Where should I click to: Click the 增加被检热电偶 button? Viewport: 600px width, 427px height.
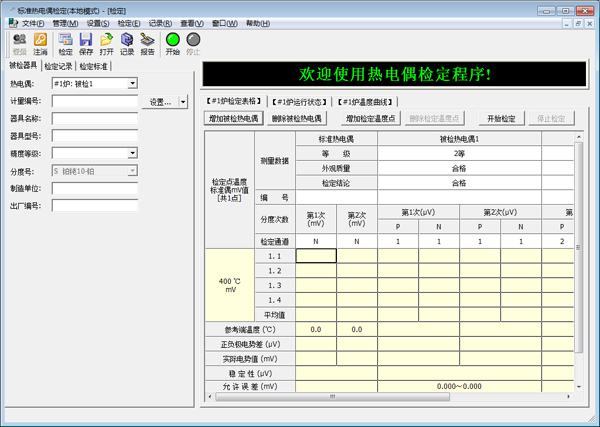click(x=233, y=118)
